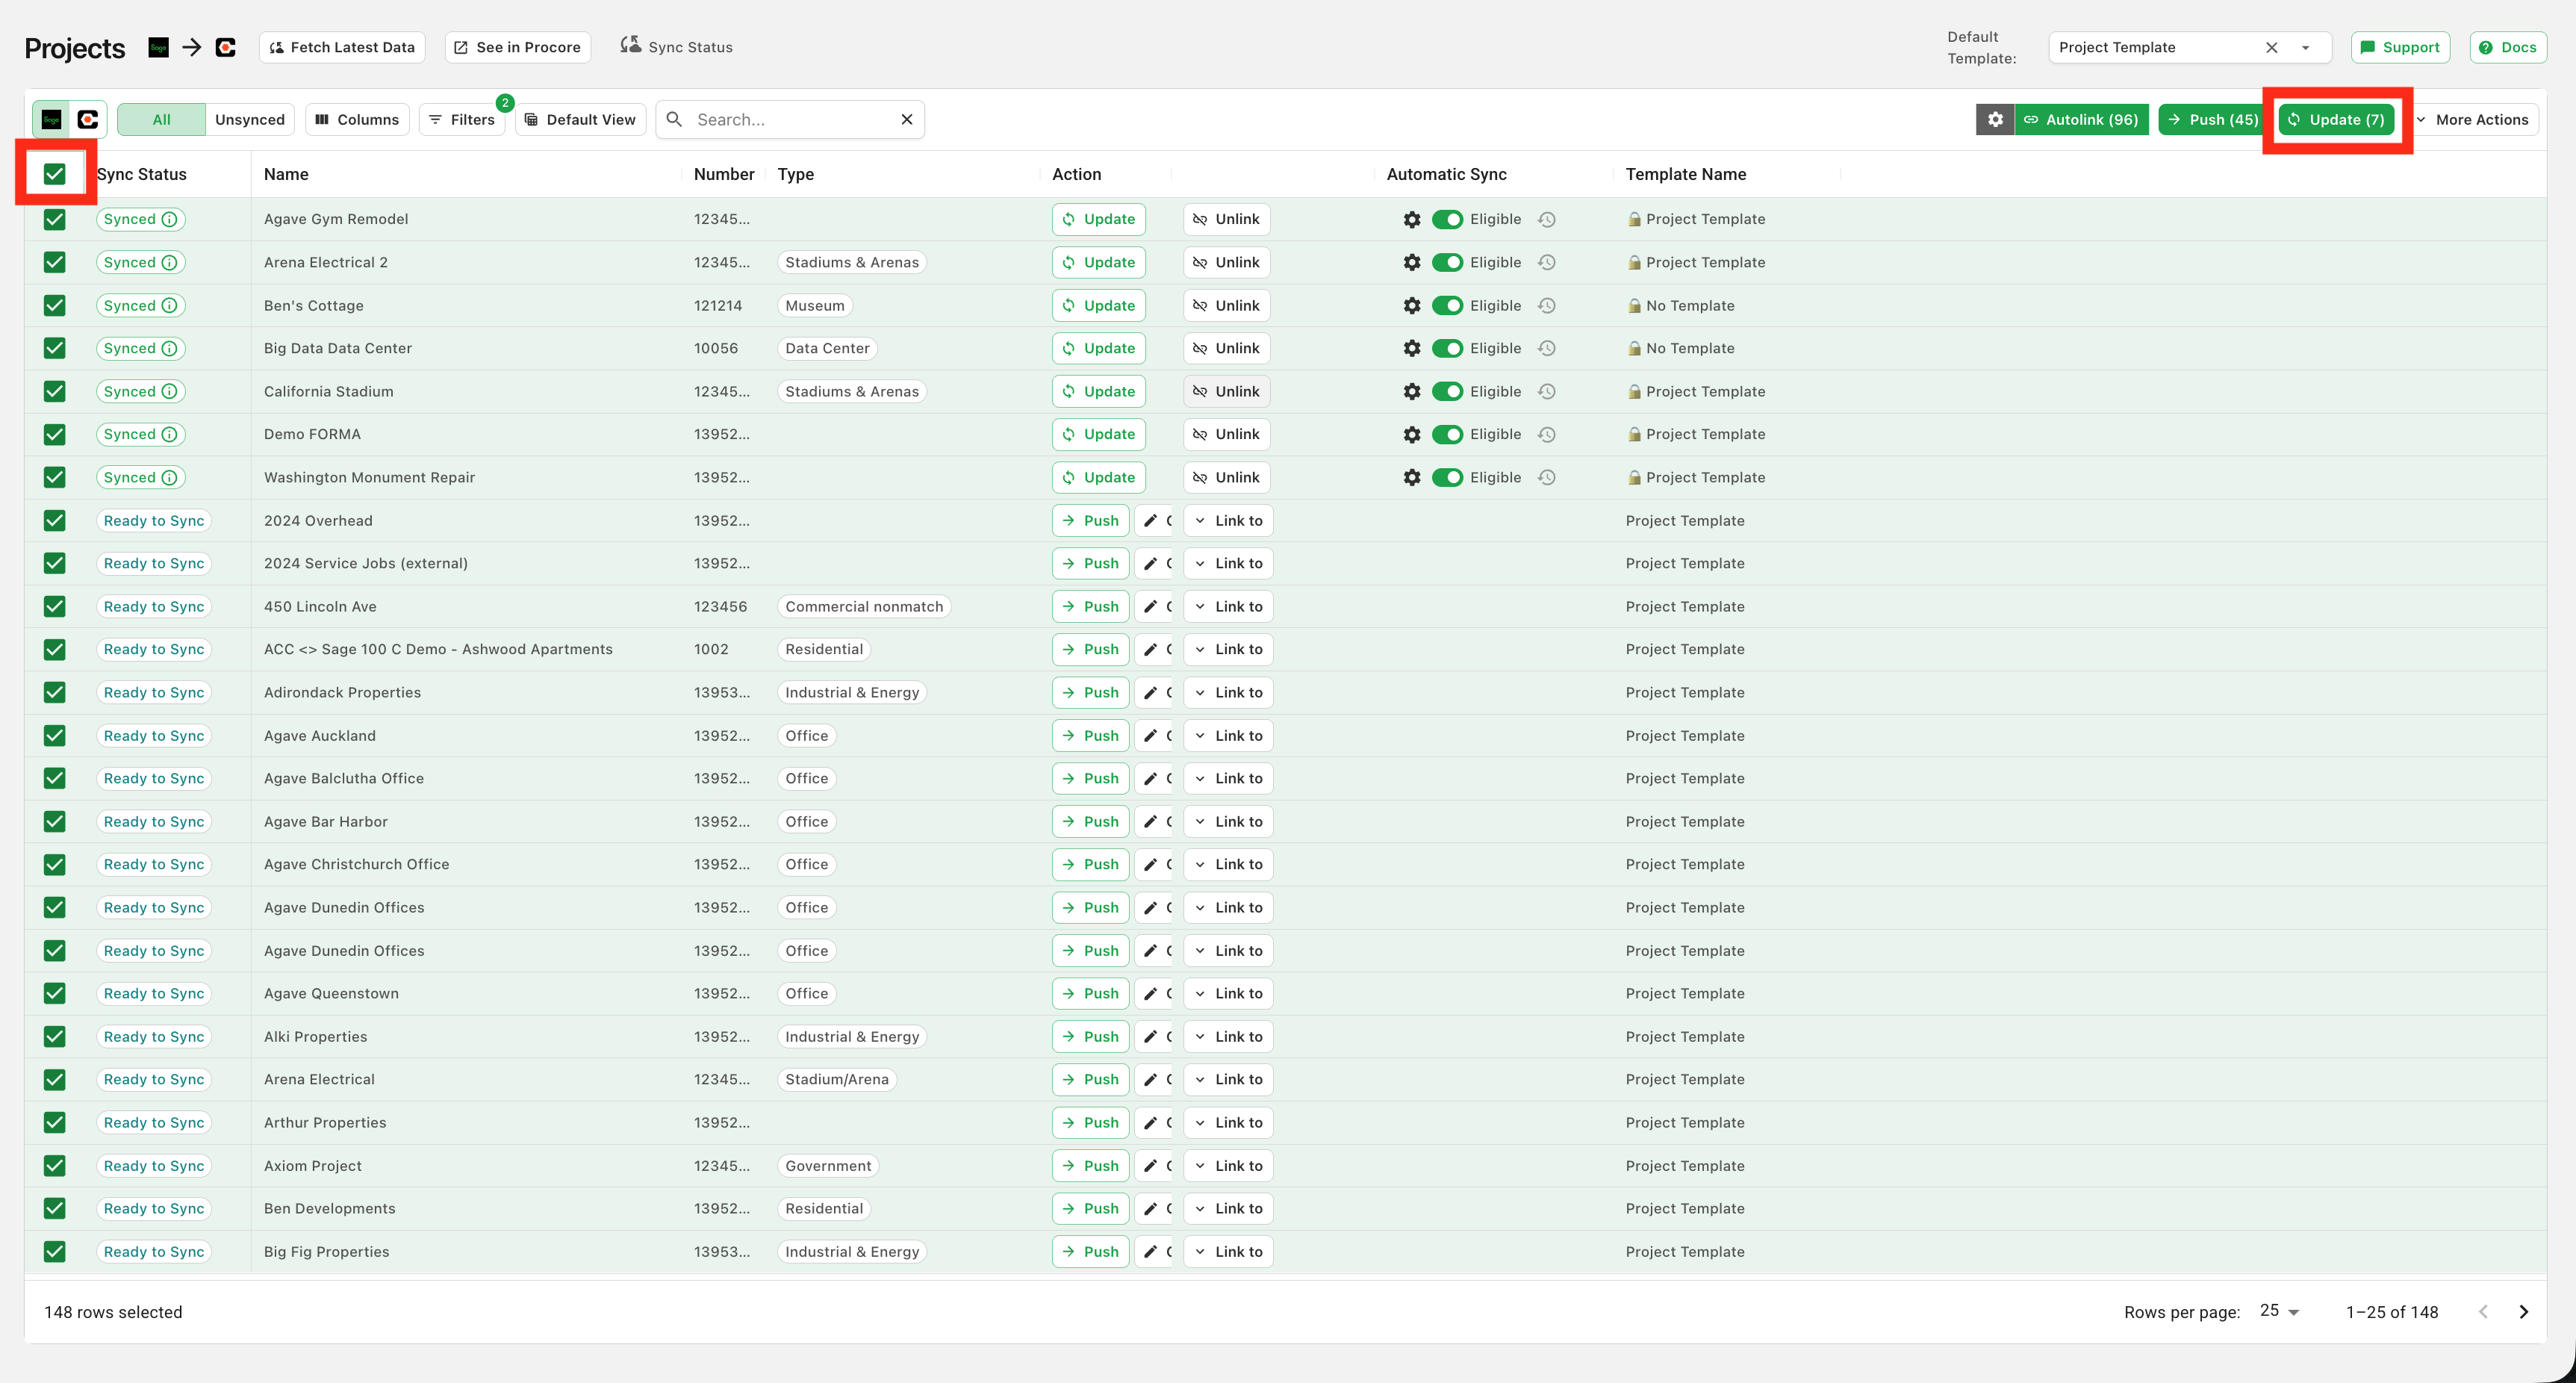Click See in Procore button

click(517, 47)
